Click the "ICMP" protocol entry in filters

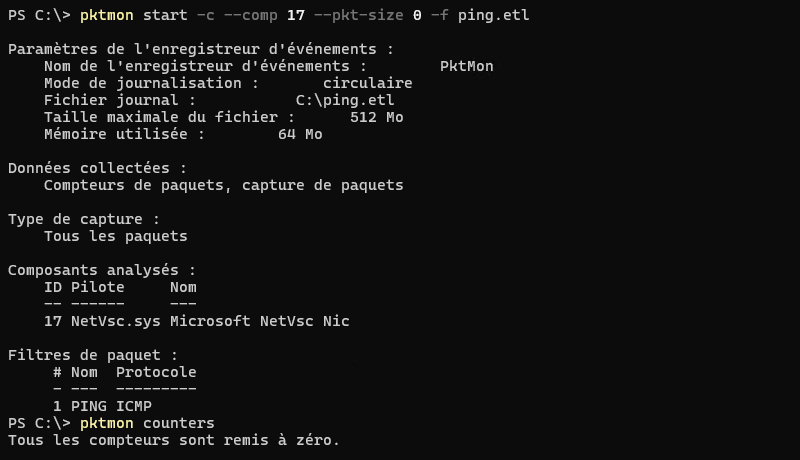pos(133,406)
